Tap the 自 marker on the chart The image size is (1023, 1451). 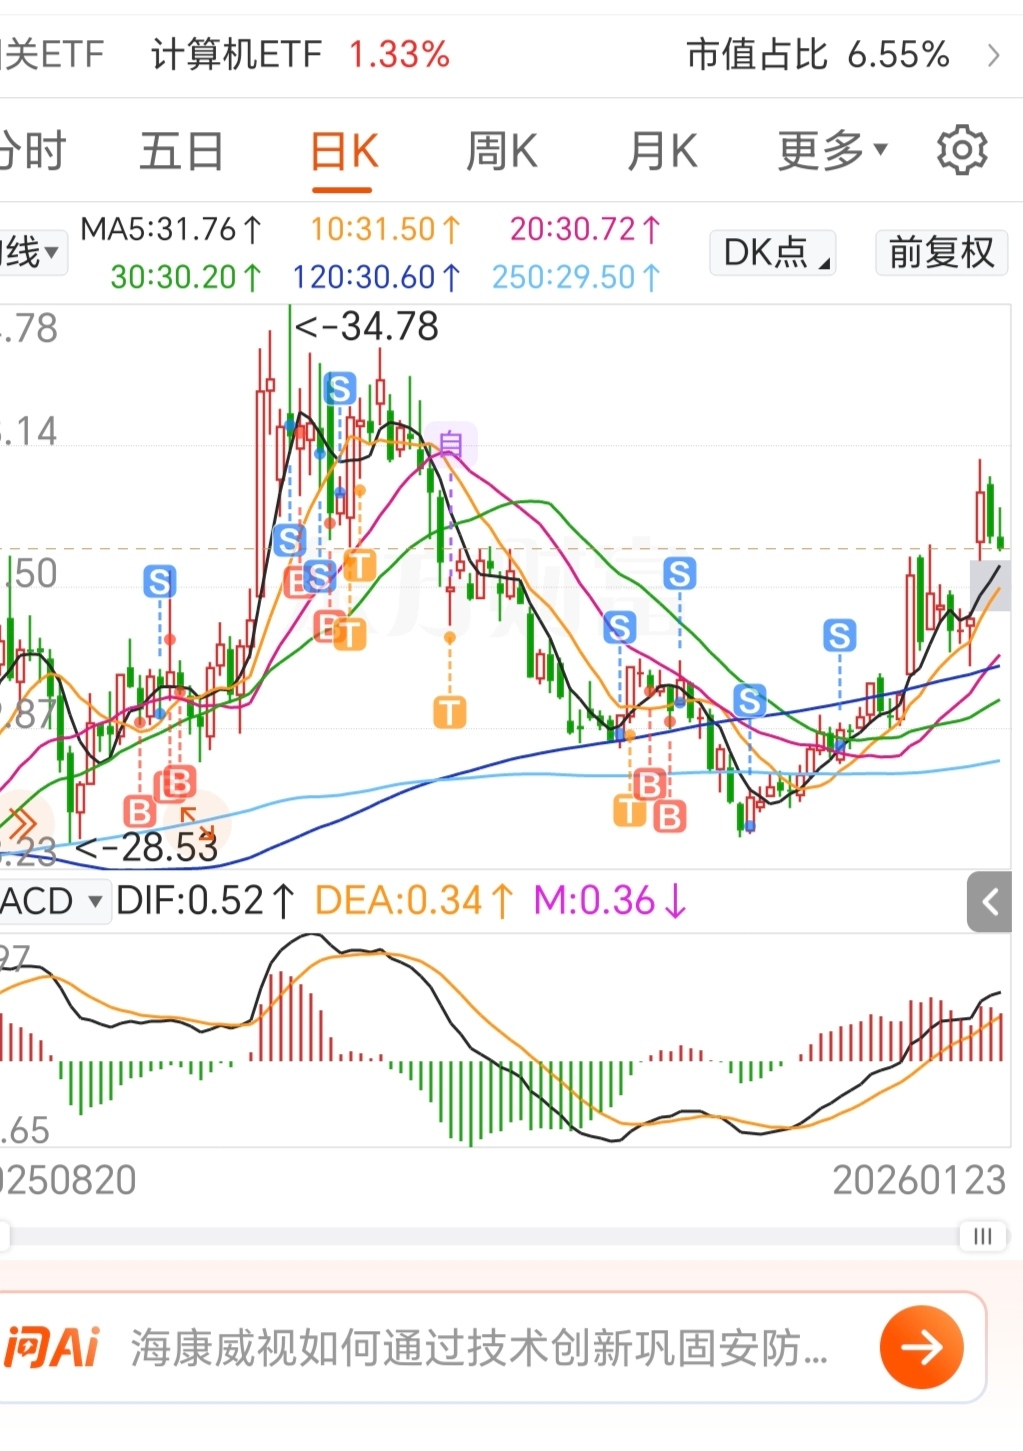(451, 443)
